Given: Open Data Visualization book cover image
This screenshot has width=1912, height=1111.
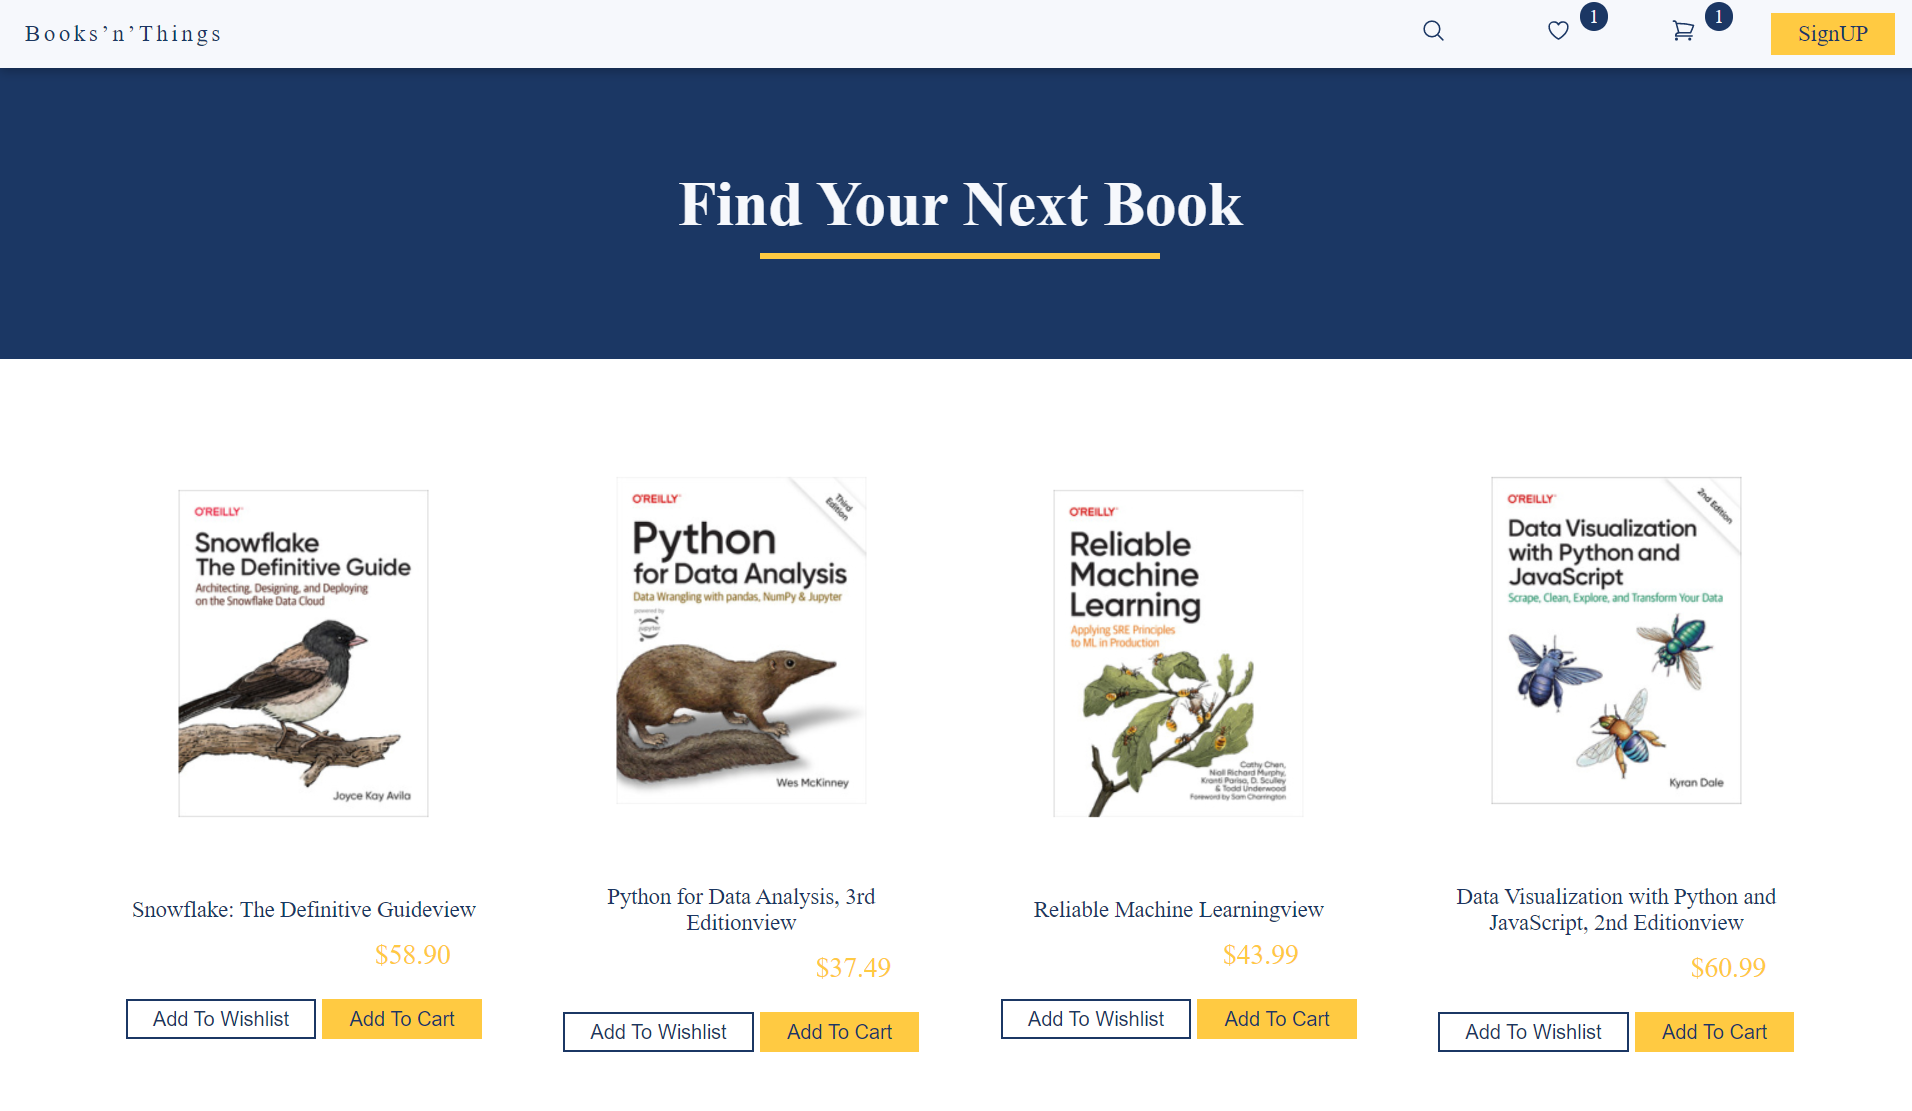Looking at the screenshot, I should click(x=1616, y=640).
